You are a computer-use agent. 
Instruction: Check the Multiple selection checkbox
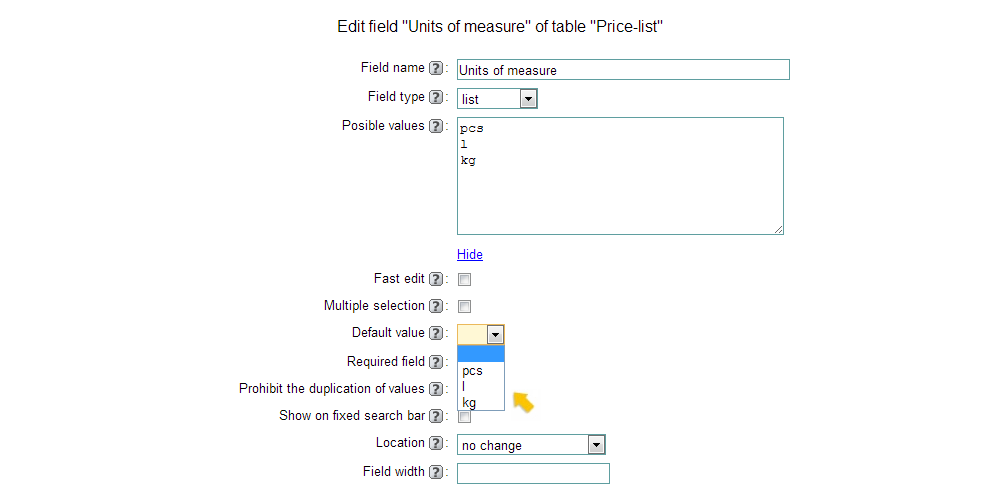coord(465,307)
